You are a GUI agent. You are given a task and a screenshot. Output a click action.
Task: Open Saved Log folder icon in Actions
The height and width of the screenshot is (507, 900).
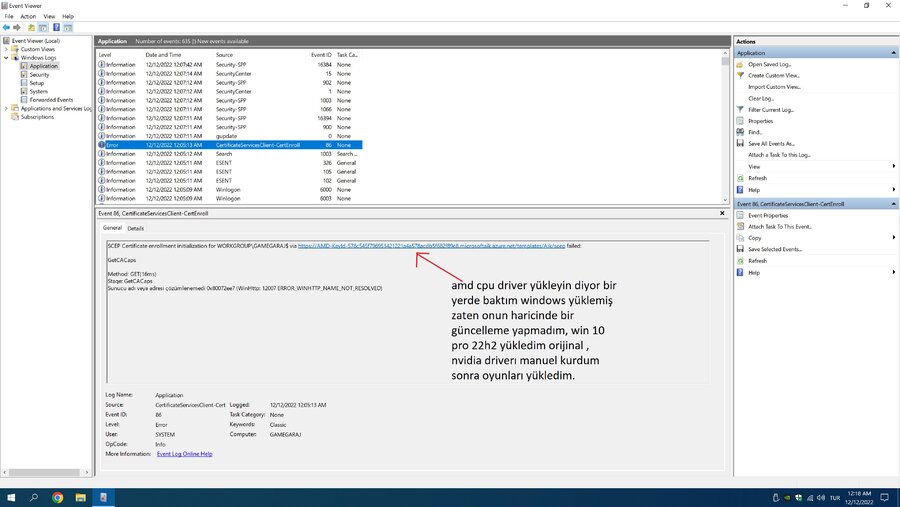pyautogui.click(x=741, y=64)
